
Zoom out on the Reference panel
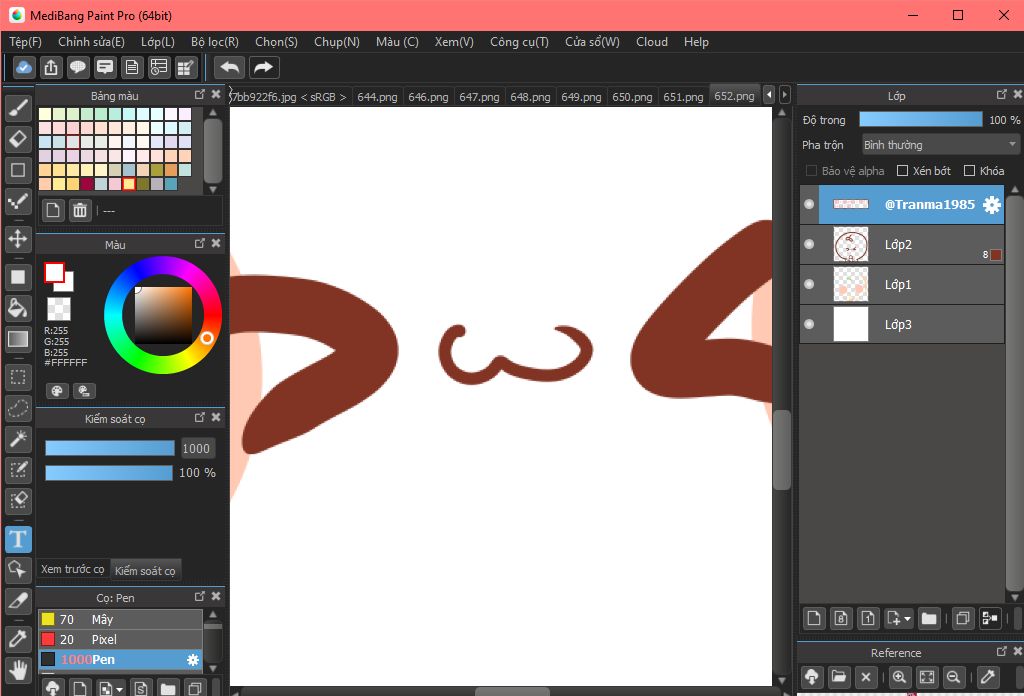pyautogui.click(x=953, y=677)
